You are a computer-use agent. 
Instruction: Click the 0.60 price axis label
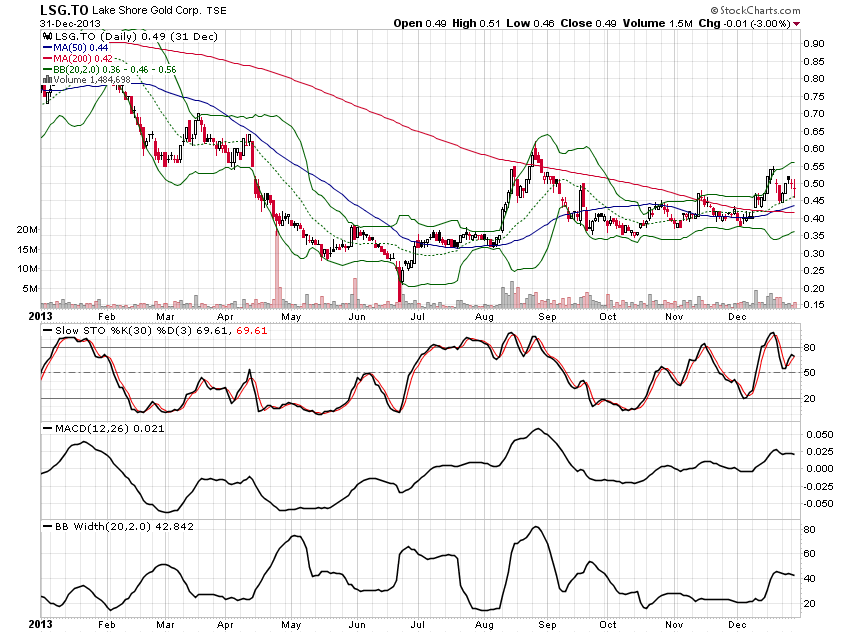tap(814, 148)
